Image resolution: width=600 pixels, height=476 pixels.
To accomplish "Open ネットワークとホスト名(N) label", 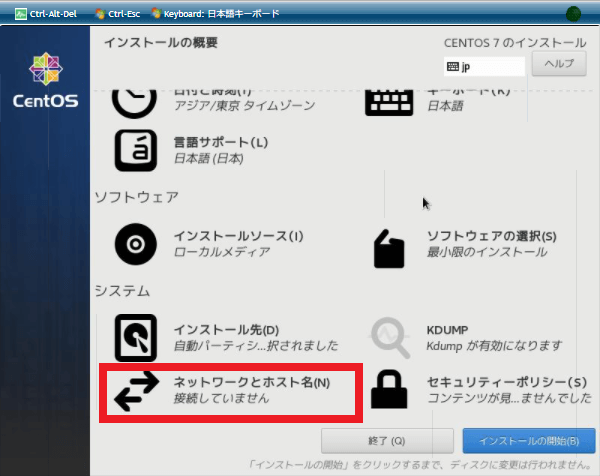I will pyautogui.click(x=252, y=382).
